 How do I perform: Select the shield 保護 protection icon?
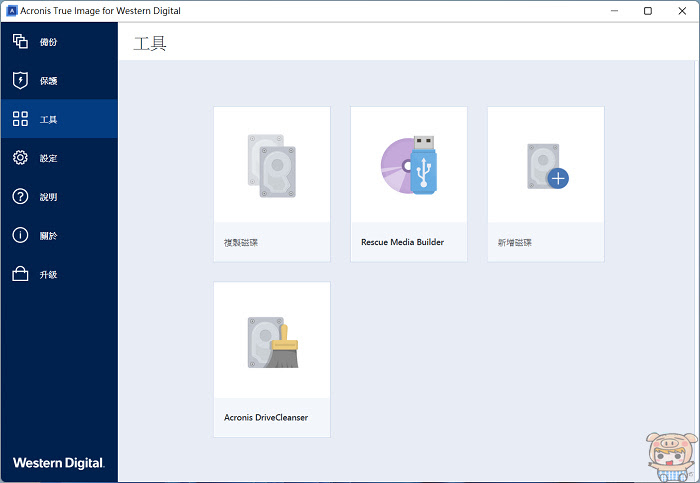point(20,80)
